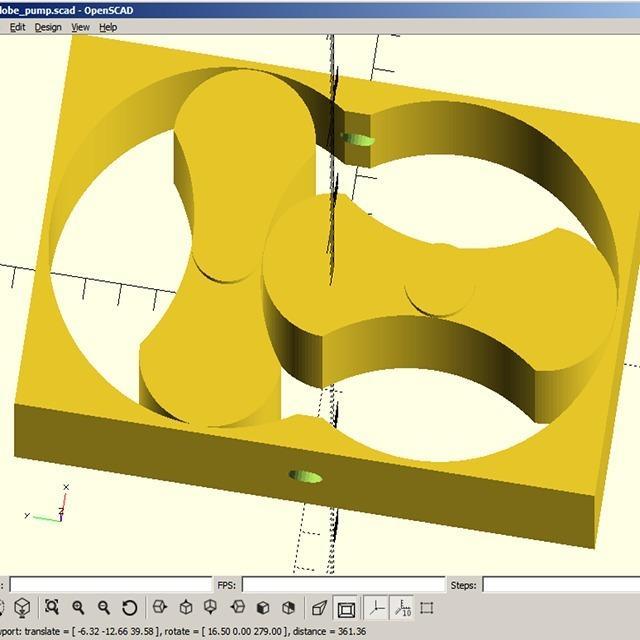Image resolution: width=640 pixels, height=640 pixels.
Task: Zoom in with the magnifier plus icon
Action: (78, 608)
